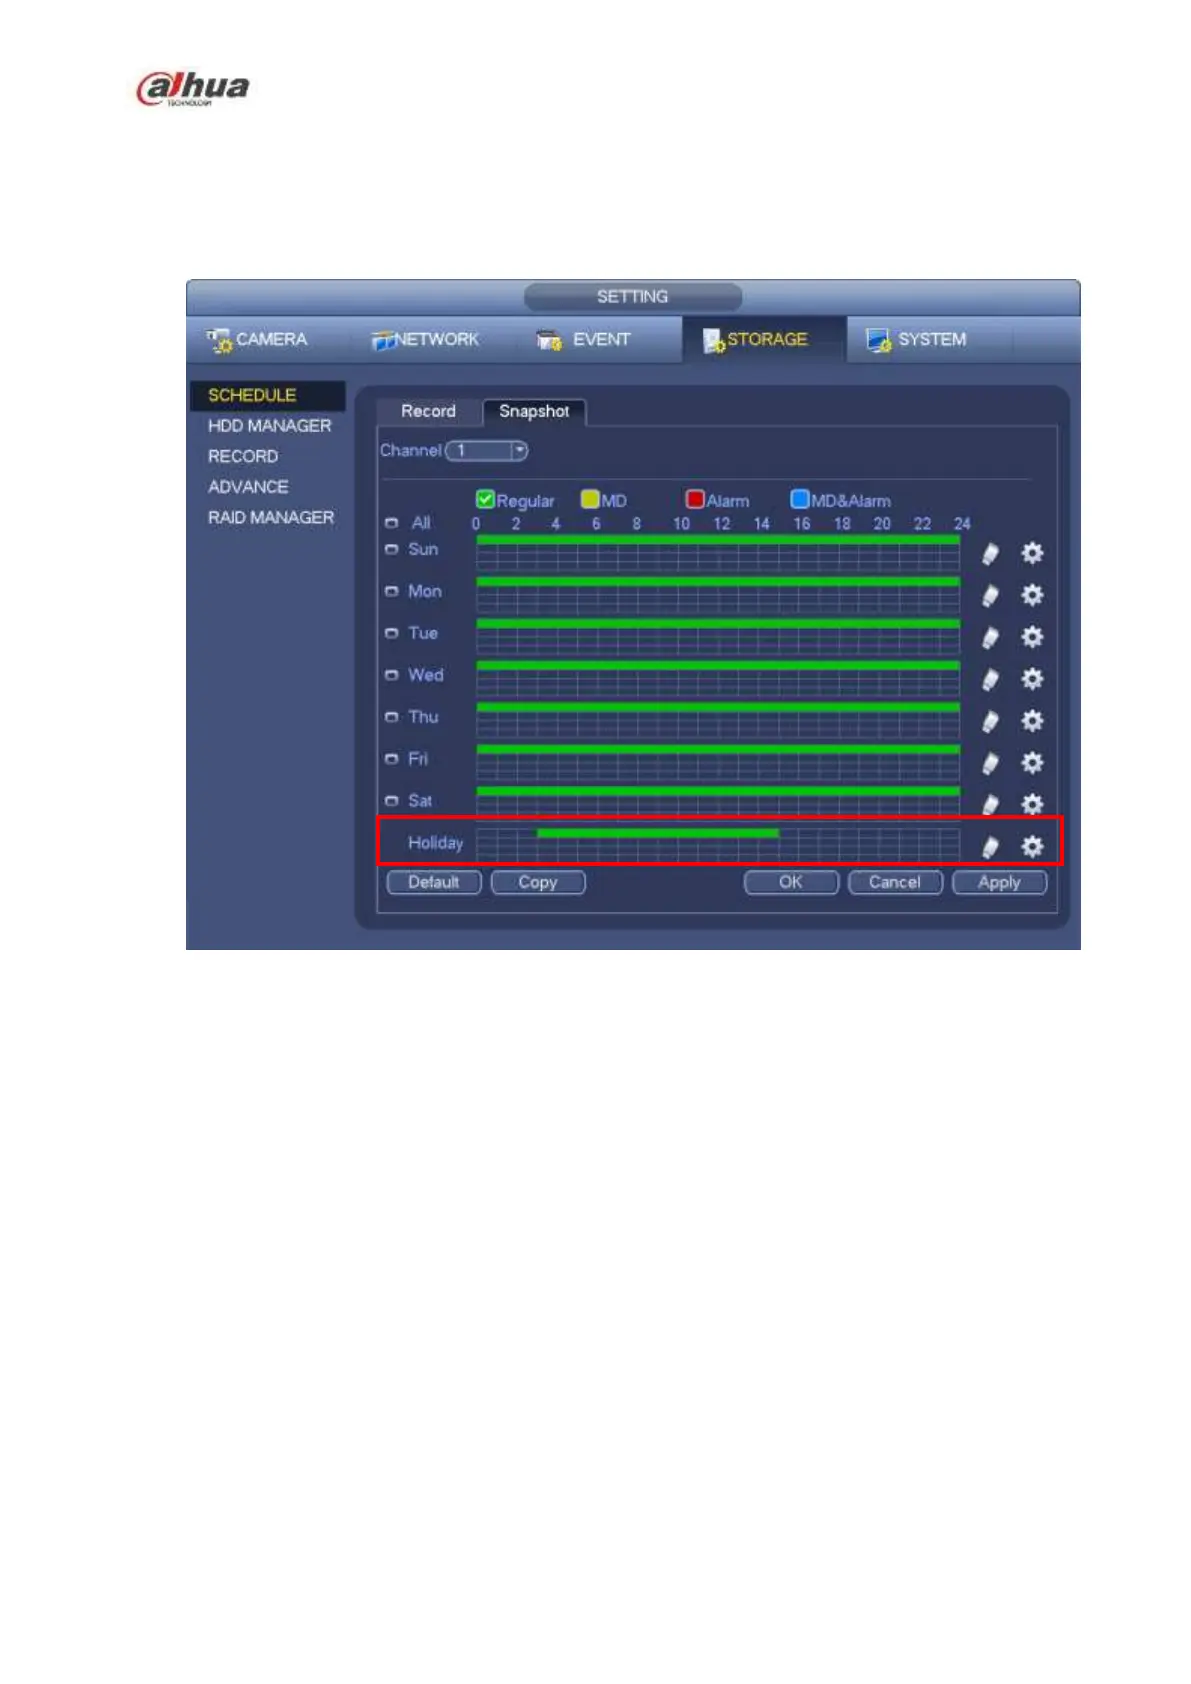Select HDD MANAGER in the sidebar

tap(269, 426)
